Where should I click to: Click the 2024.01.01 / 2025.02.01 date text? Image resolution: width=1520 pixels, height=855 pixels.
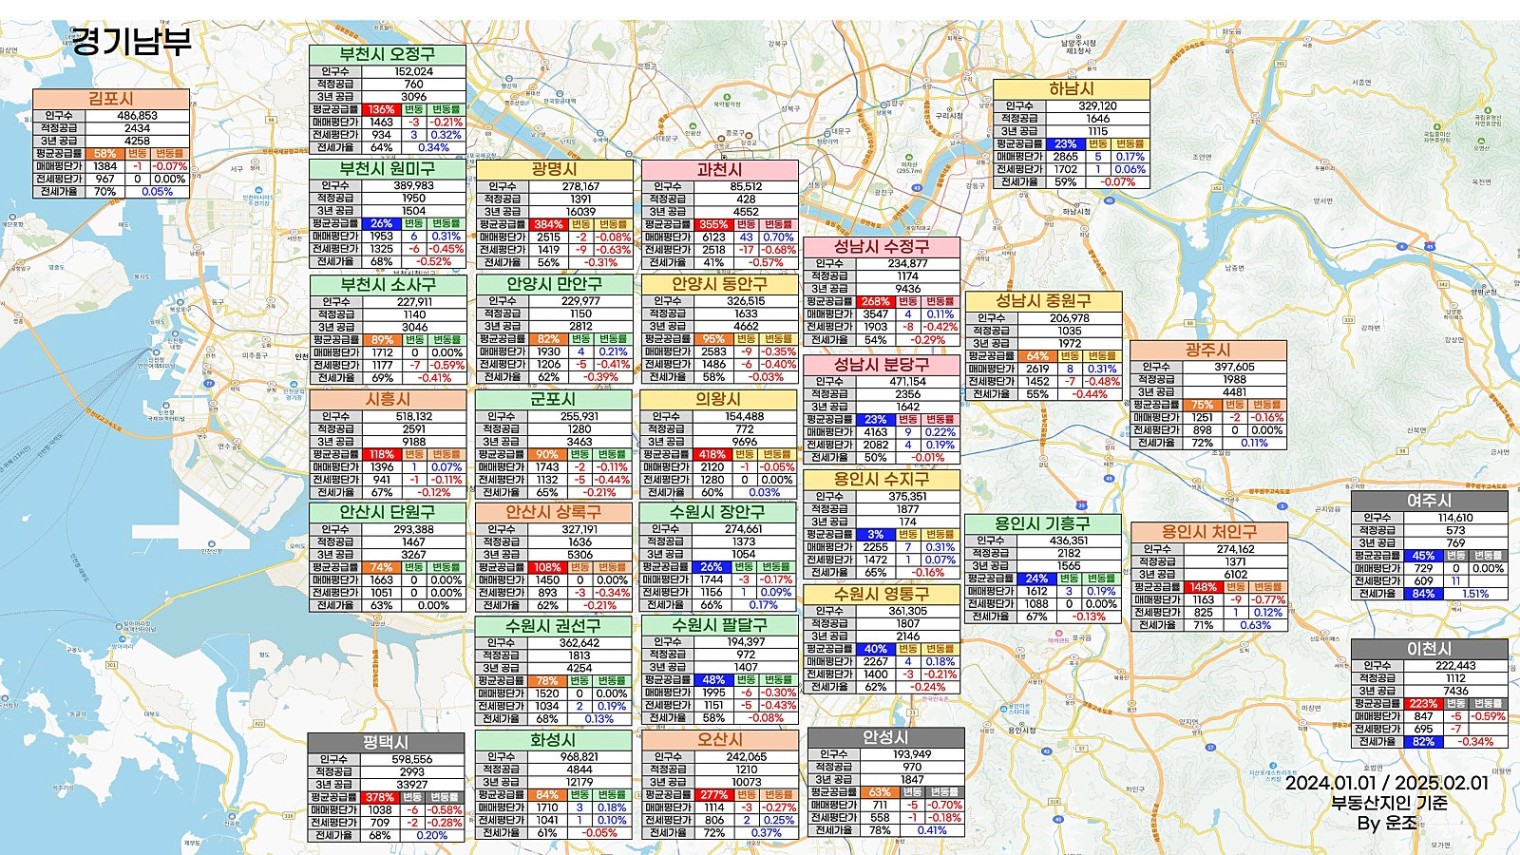click(x=1386, y=782)
